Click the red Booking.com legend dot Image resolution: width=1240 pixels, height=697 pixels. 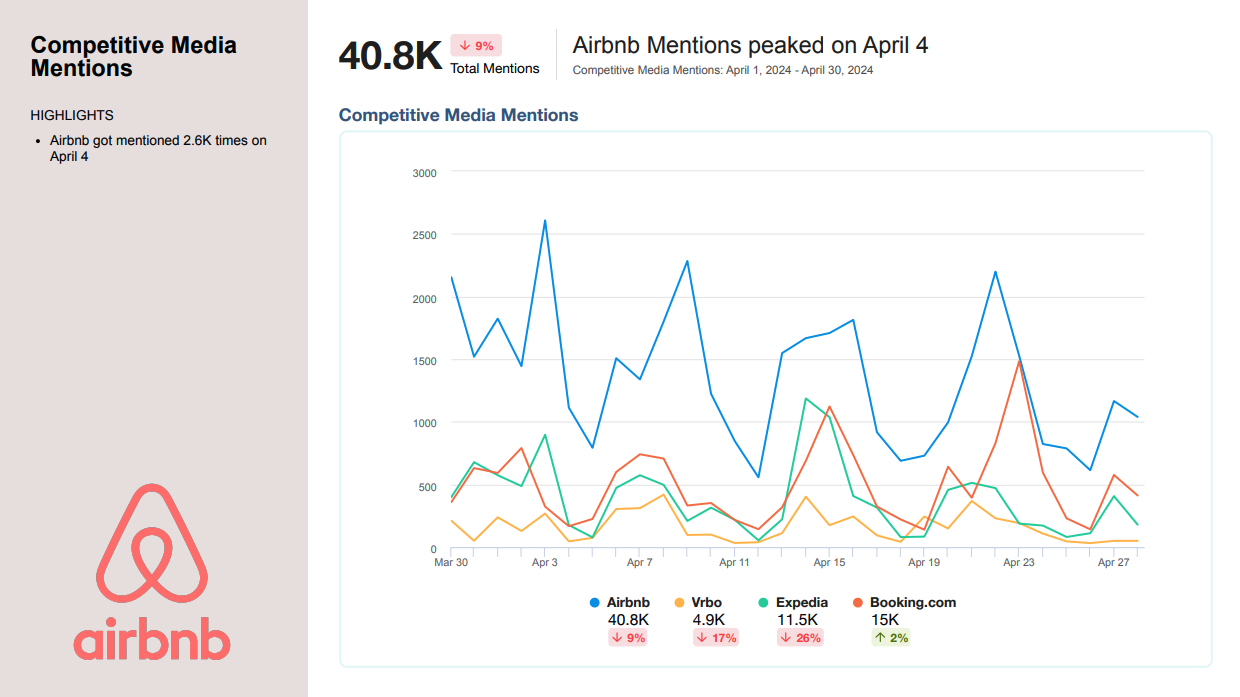pos(858,603)
